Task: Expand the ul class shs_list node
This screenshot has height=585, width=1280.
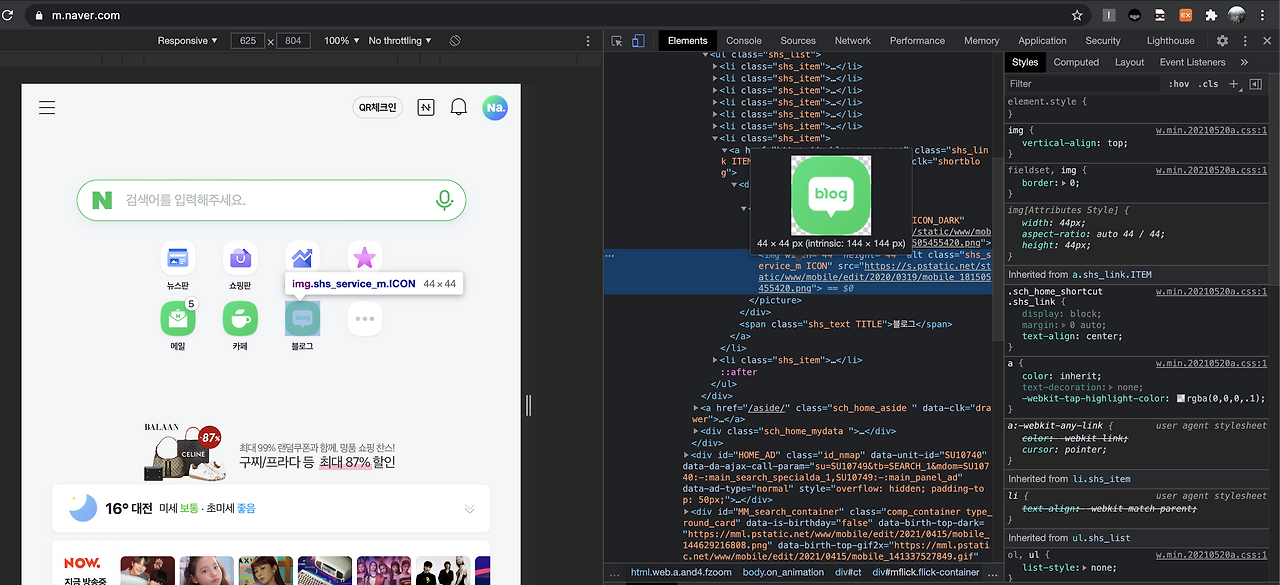Action: tap(706, 55)
